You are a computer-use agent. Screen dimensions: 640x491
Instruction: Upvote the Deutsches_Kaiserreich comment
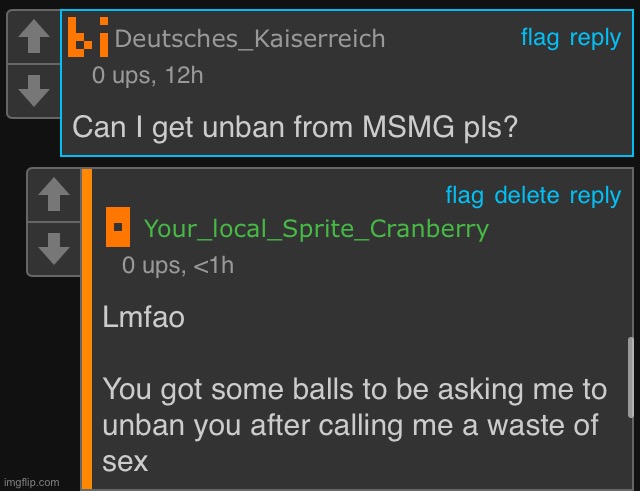[34, 37]
